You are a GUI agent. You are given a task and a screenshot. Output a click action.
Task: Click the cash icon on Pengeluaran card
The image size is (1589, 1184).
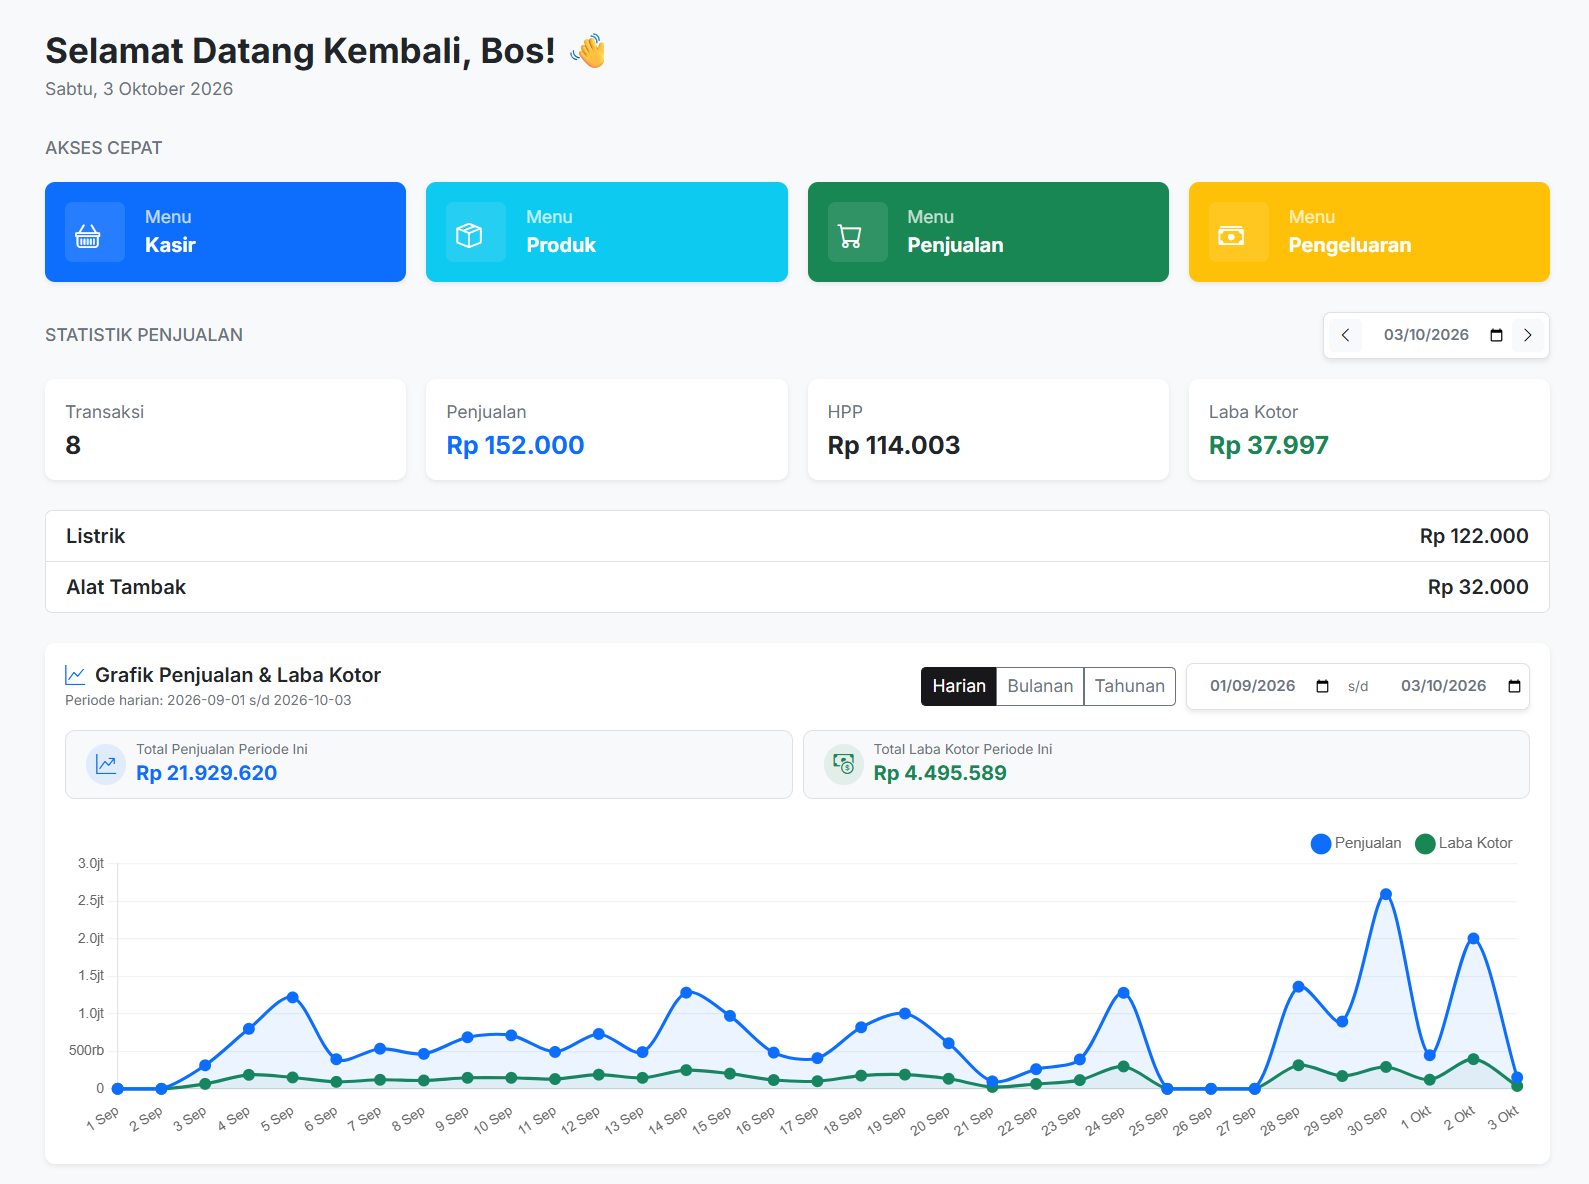pyautogui.click(x=1231, y=236)
